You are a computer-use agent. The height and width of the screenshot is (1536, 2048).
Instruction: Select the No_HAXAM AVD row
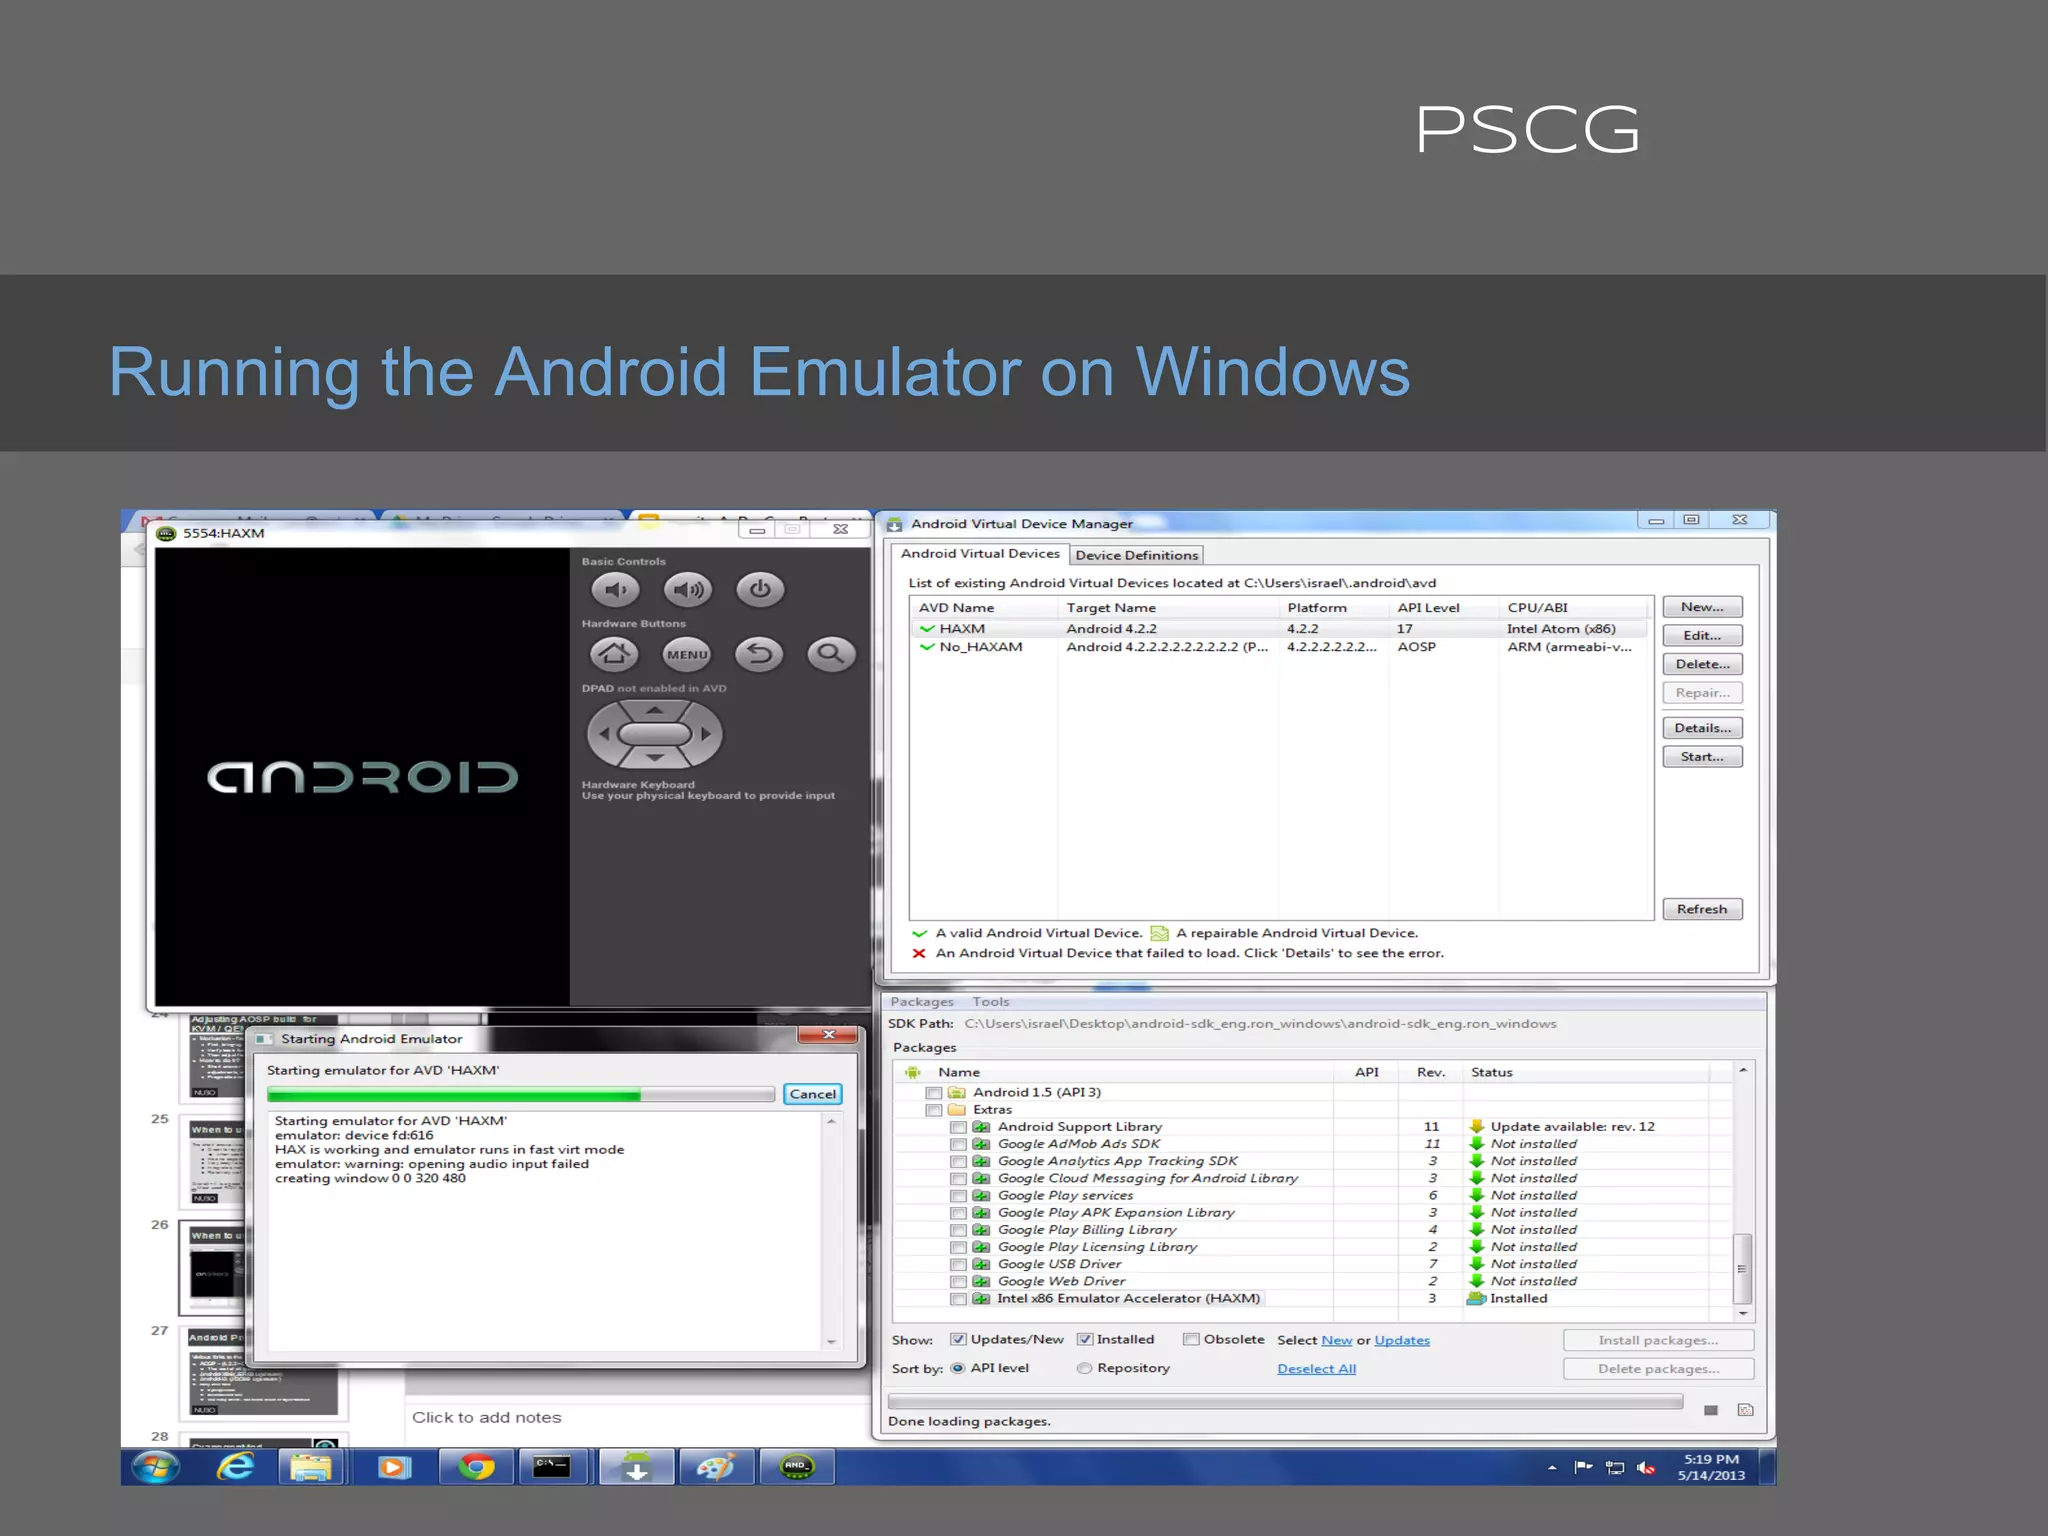1280,647
